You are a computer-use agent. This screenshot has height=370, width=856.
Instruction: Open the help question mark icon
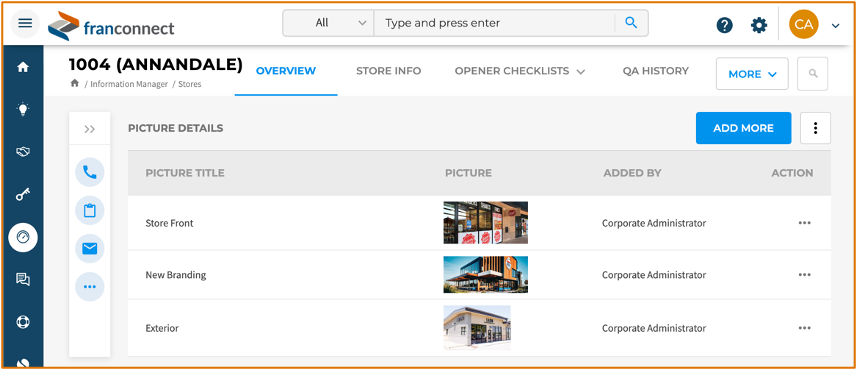point(724,25)
